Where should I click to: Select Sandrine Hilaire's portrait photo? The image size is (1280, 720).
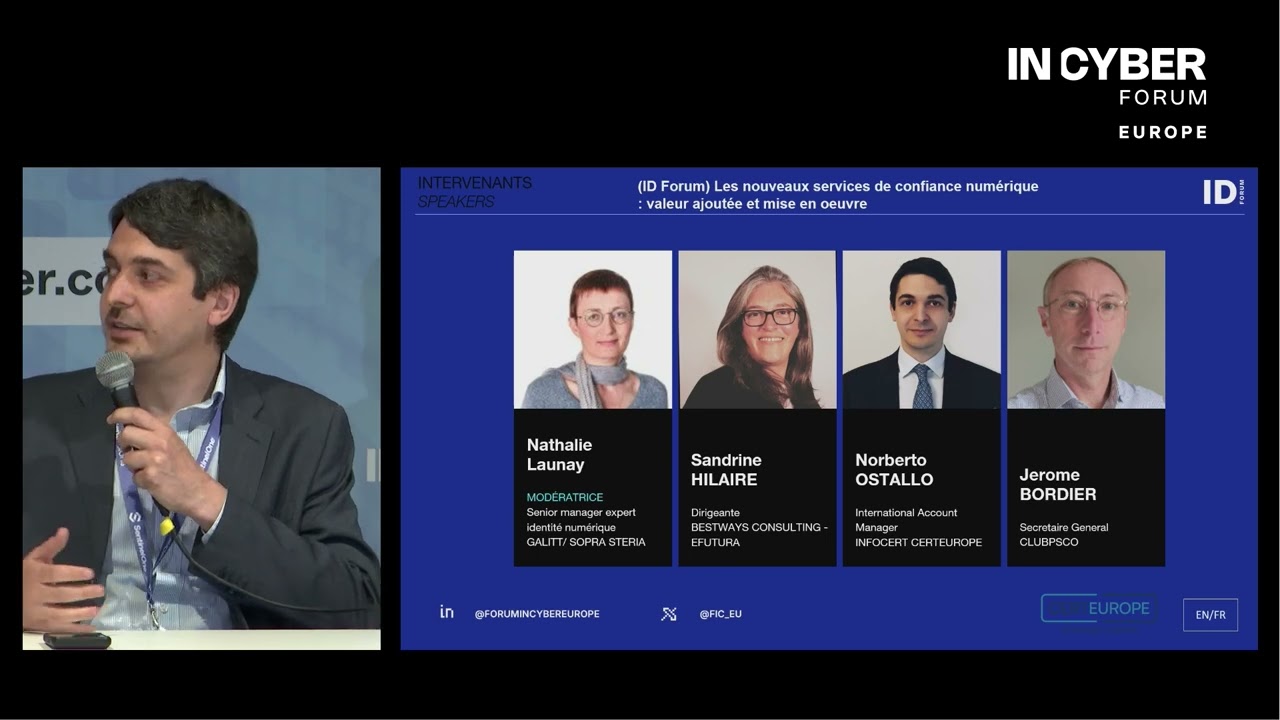757,329
